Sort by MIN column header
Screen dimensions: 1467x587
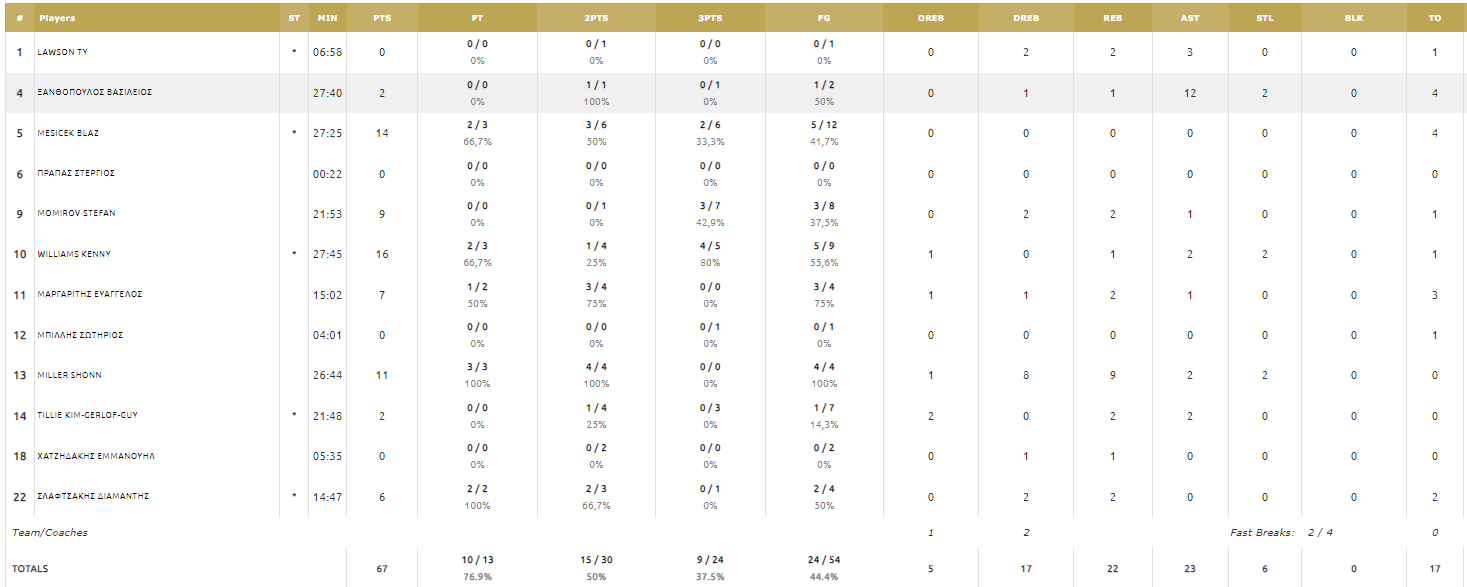click(x=327, y=18)
